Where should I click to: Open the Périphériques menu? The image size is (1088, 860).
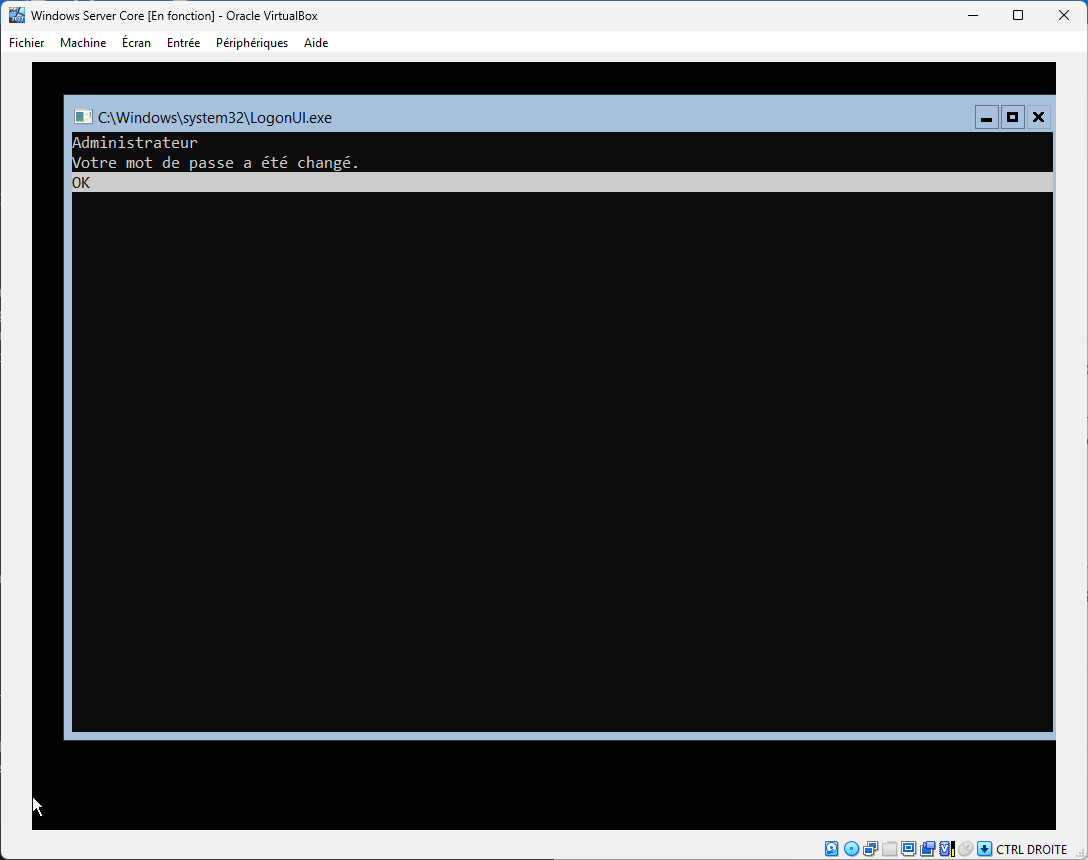252,42
